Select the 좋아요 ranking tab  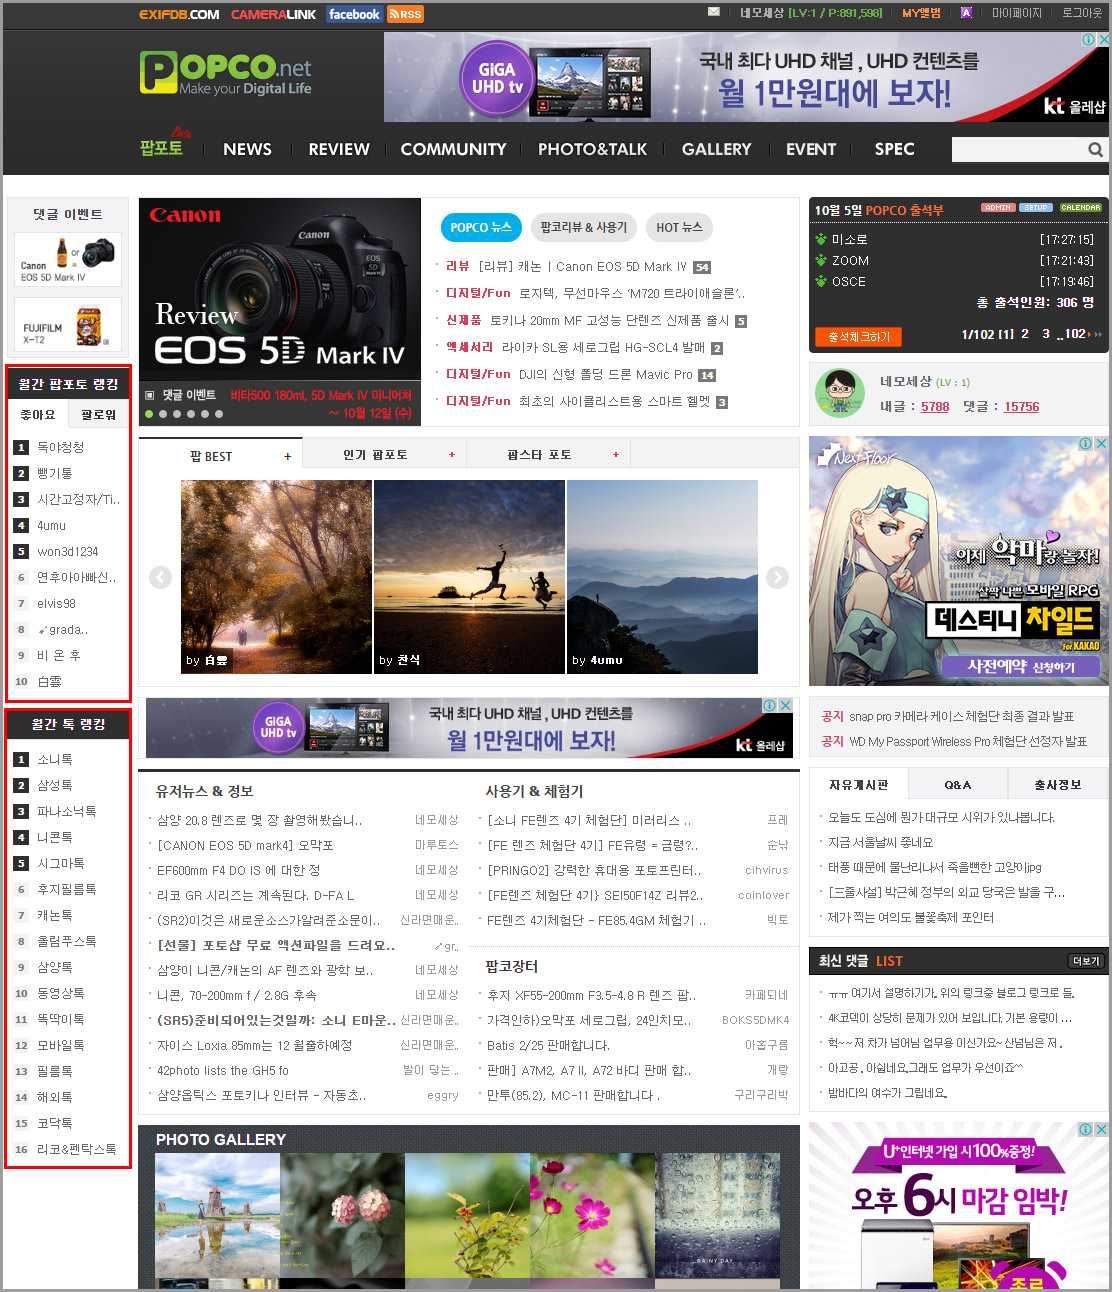coord(38,414)
